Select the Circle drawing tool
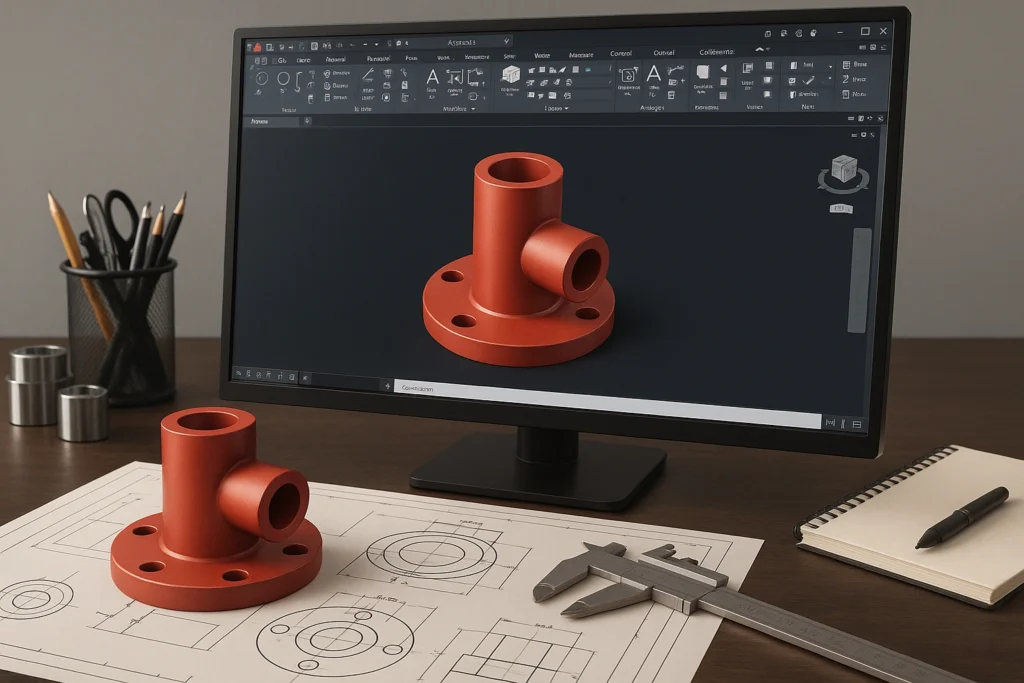Screen dimensions: 1024x683 click(283, 78)
